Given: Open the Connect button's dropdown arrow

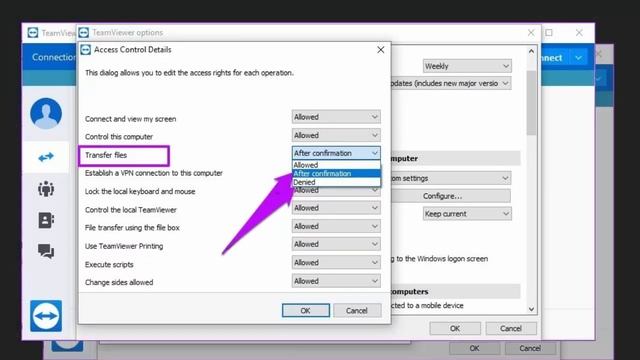Looking at the screenshot, I should [x=578, y=58].
